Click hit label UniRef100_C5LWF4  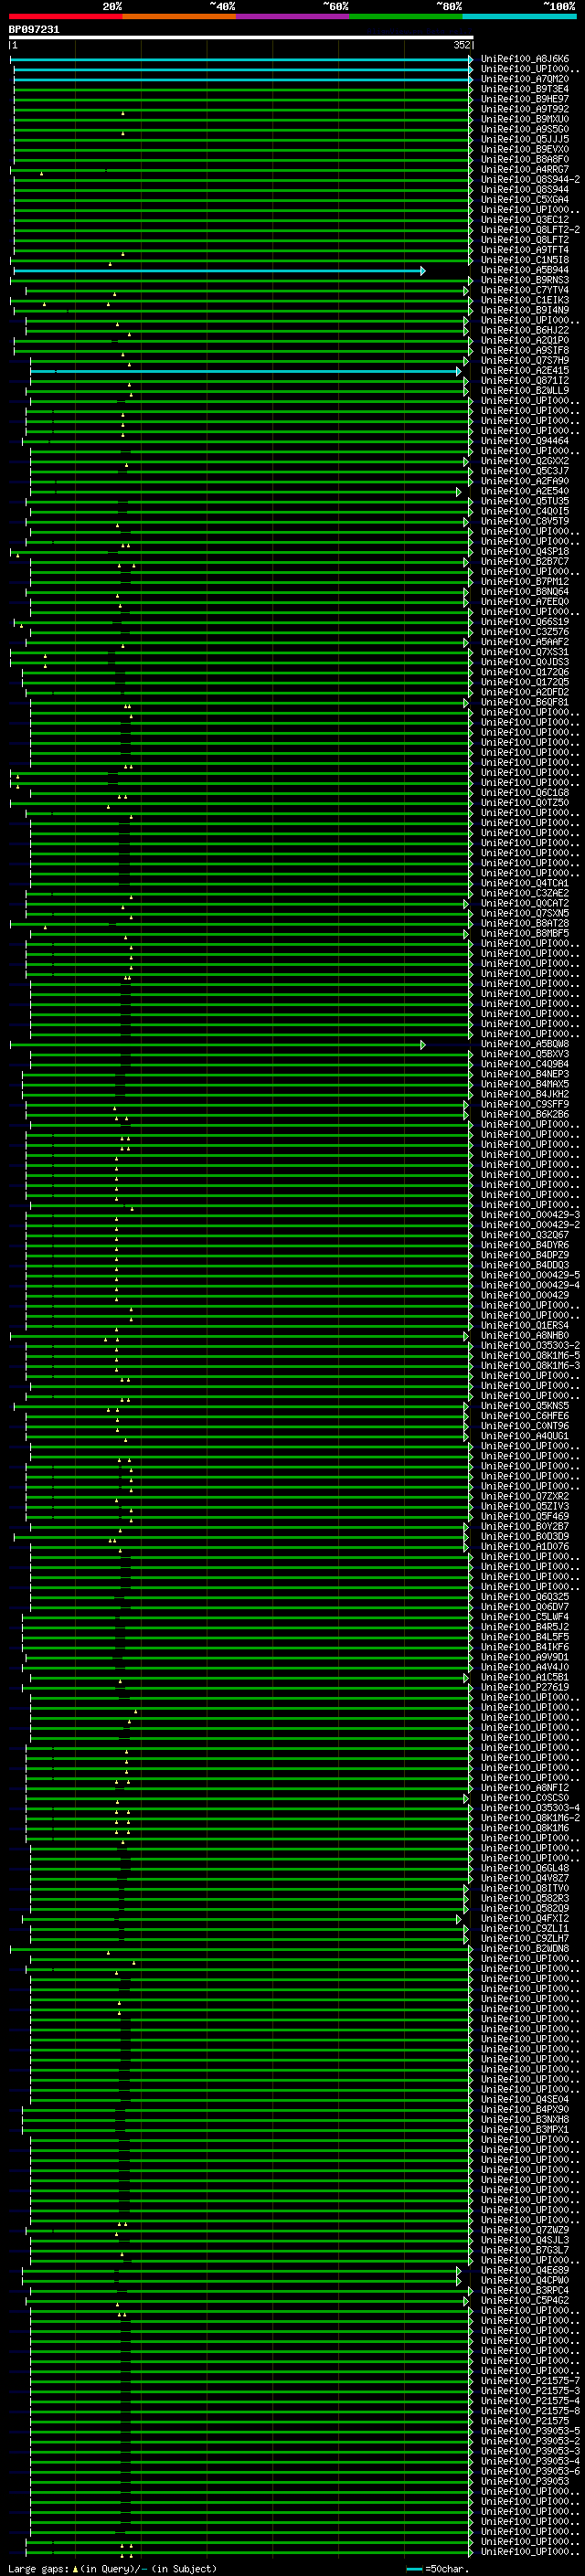(525, 1616)
